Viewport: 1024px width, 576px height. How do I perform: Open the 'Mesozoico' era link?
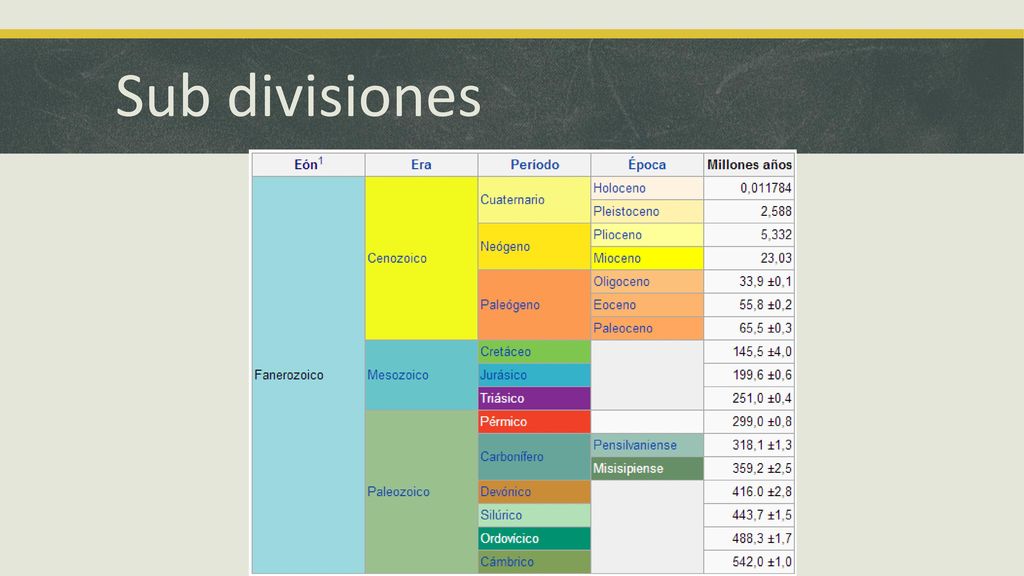pos(398,375)
